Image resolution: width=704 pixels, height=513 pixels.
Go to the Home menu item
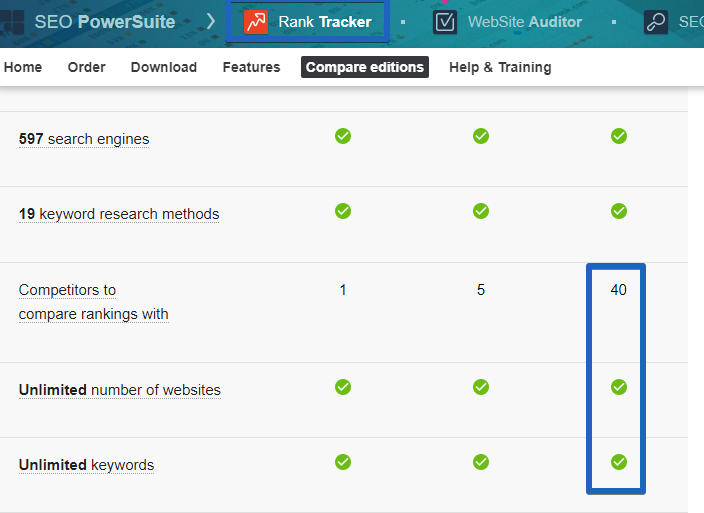(x=23, y=67)
